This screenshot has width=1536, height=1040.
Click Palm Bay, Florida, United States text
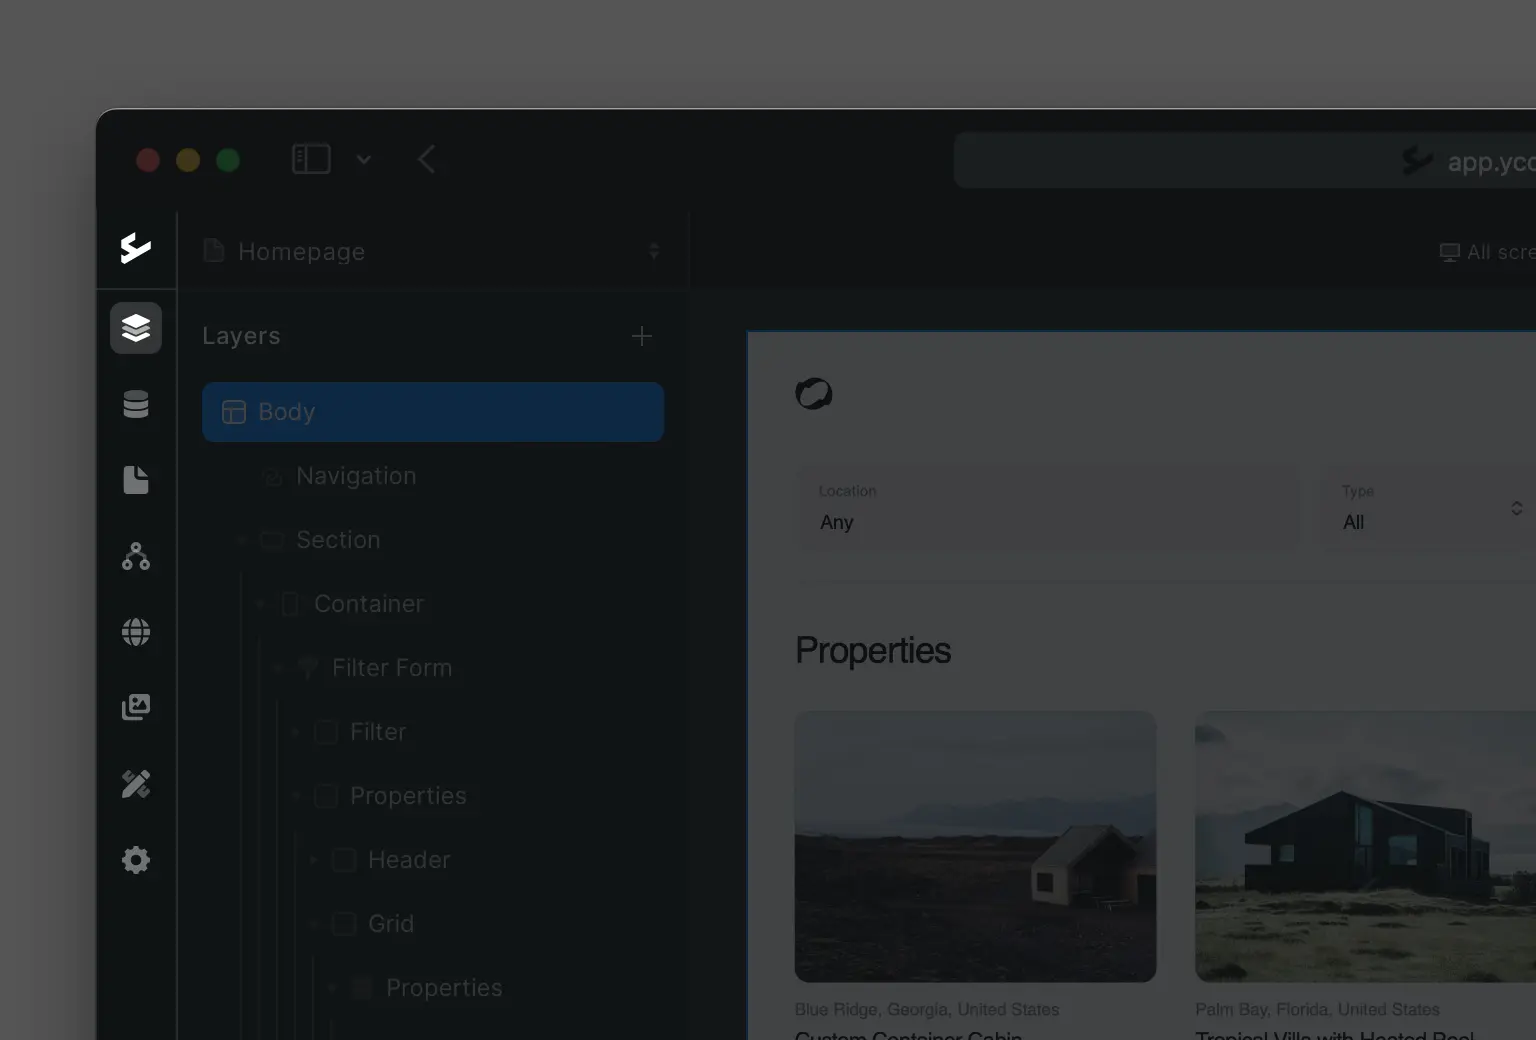coord(1318,1009)
